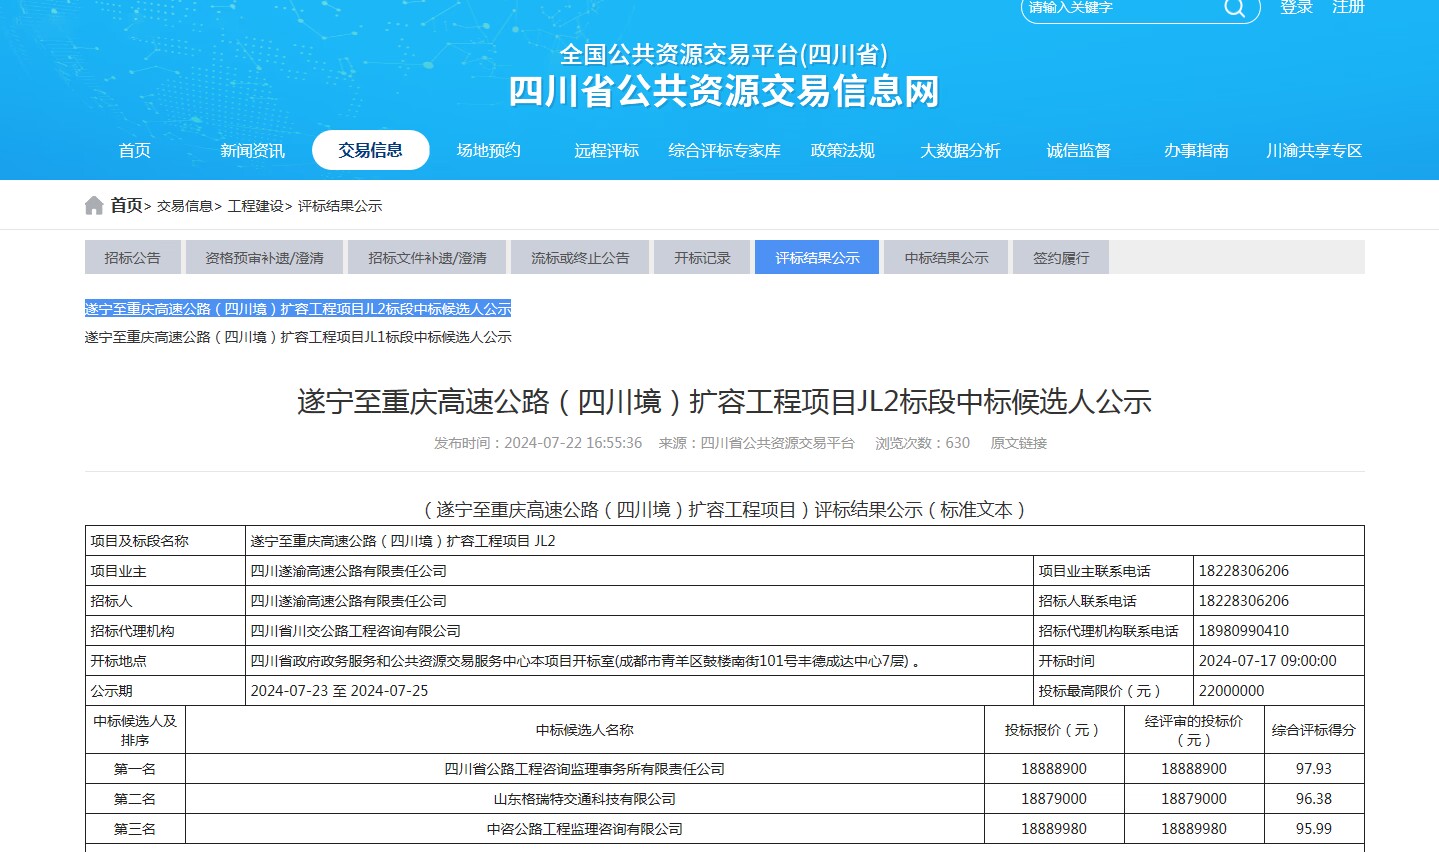1439x852 pixels.
Task: Click 工程建设 breadcrumb link
Action: [256, 206]
